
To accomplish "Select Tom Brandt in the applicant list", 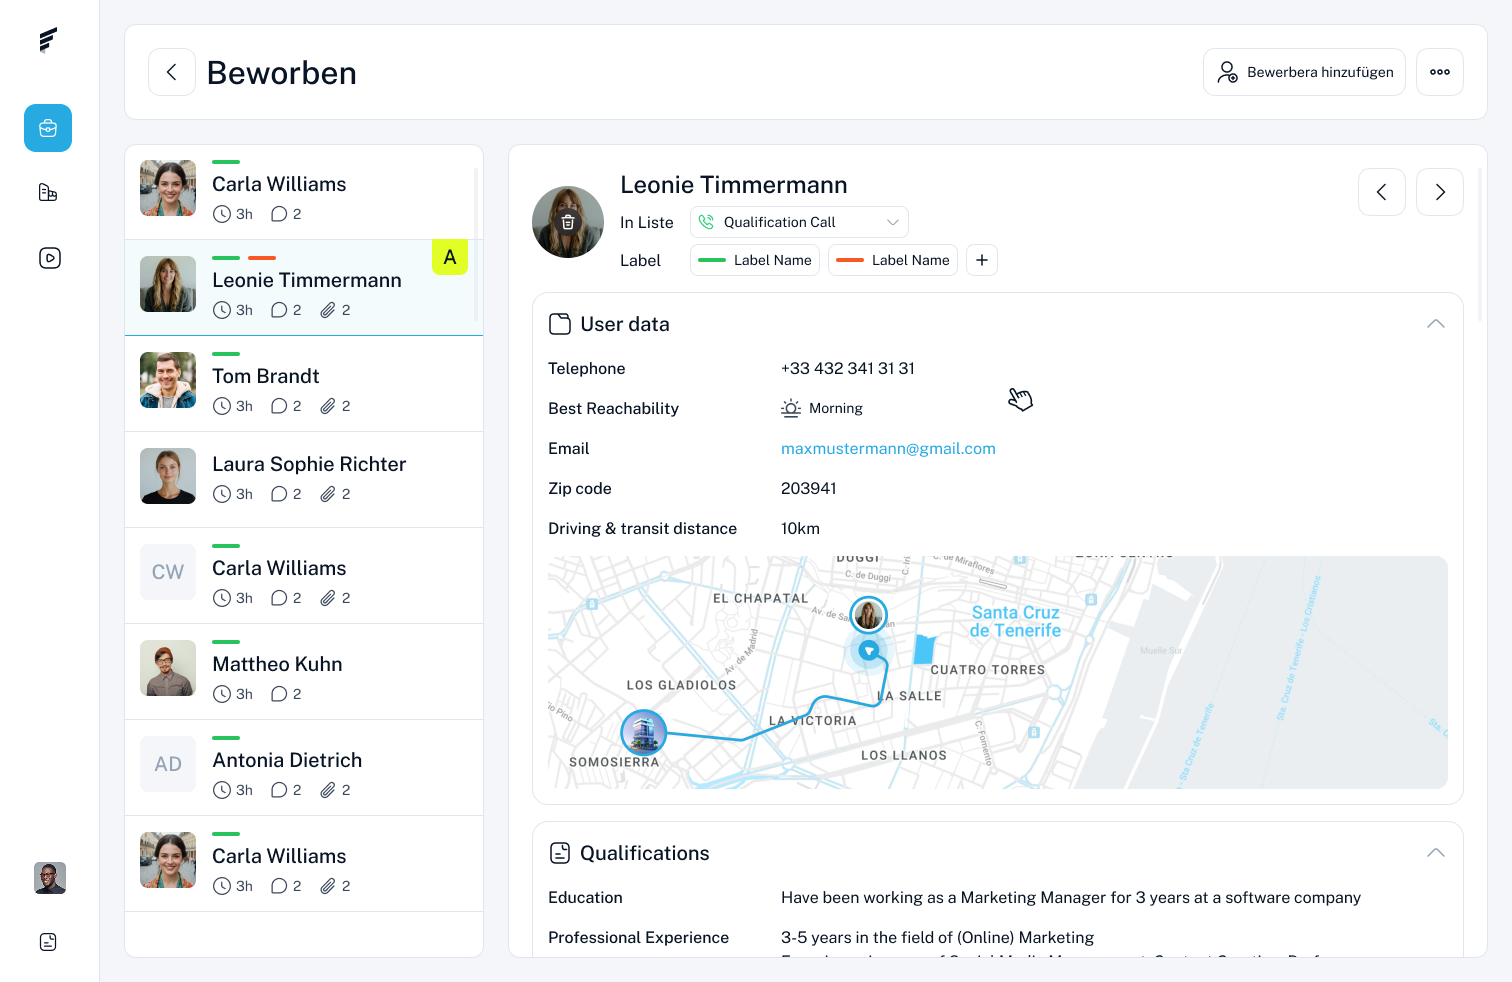I will [x=304, y=384].
